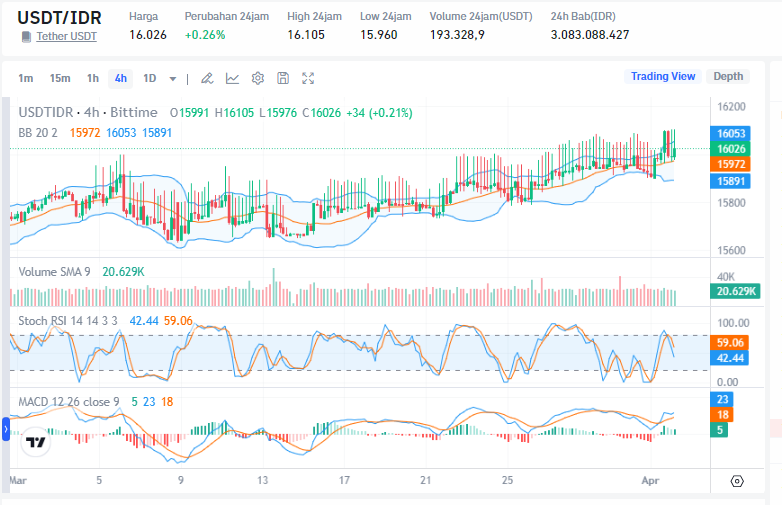This screenshot has width=782, height=505.
Task: Click the 16053 upper band price tag
Action: point(730,134)
